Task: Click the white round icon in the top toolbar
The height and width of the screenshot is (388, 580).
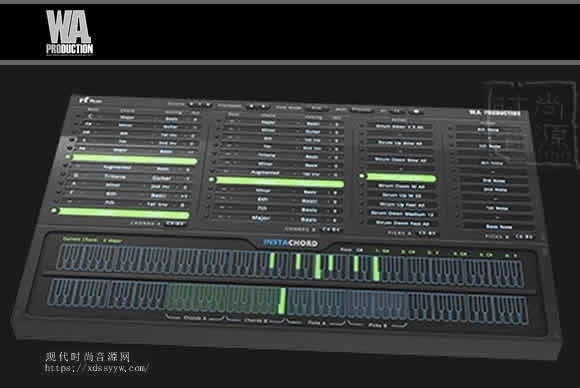Action: coord(417,111)
